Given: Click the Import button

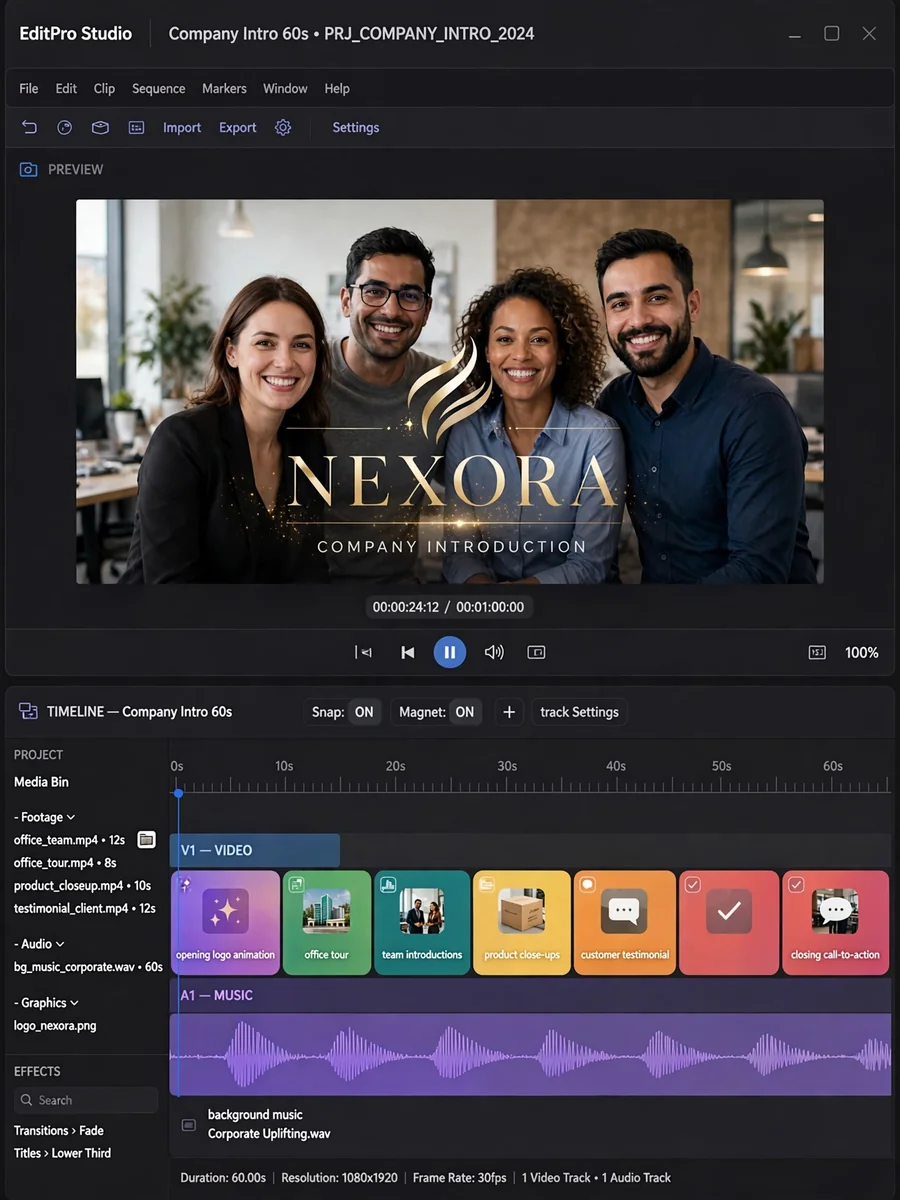Looking at the screenshot, I should coord(182,128).
